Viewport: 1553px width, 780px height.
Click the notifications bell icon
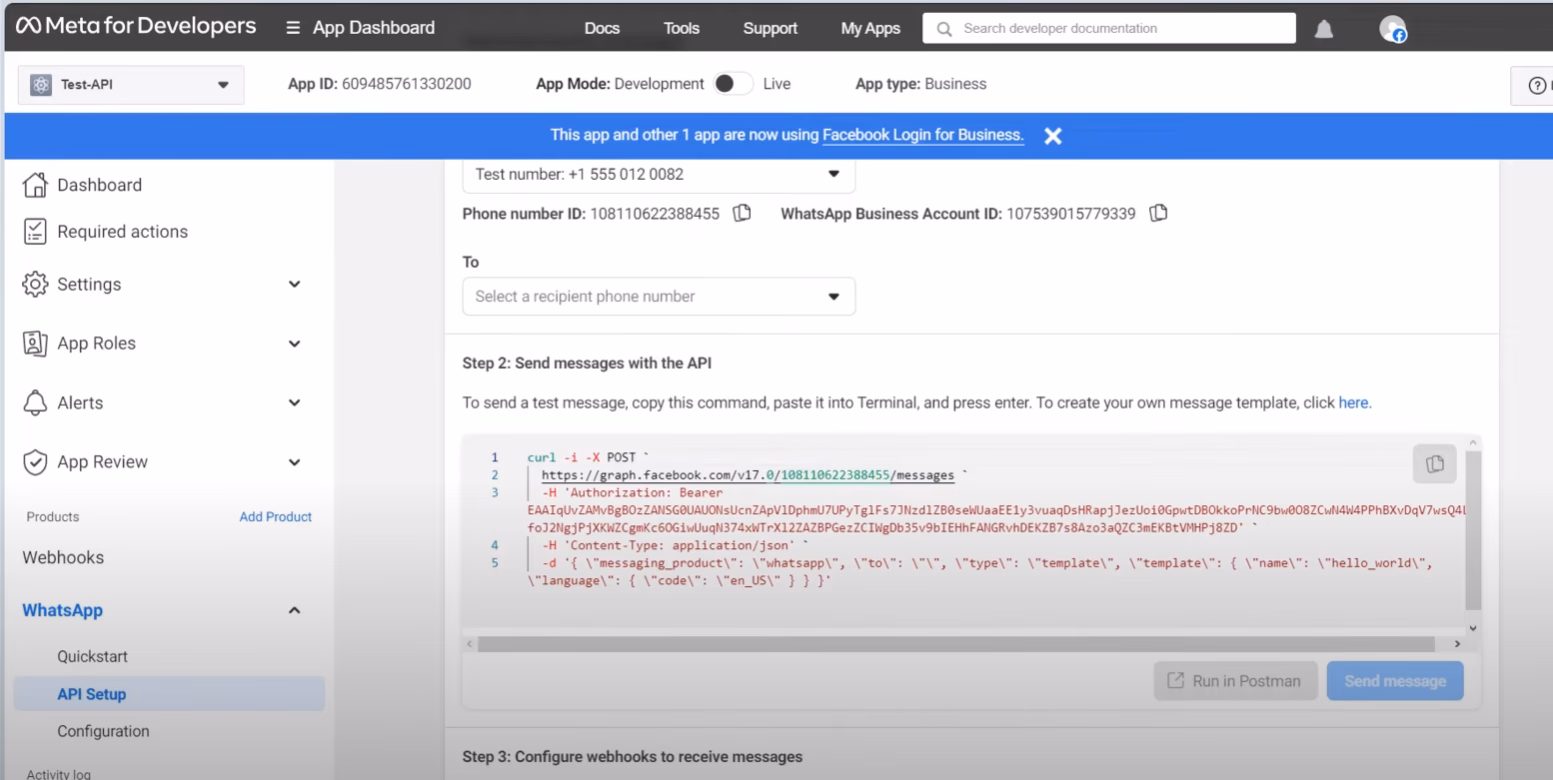(1323, 29)
